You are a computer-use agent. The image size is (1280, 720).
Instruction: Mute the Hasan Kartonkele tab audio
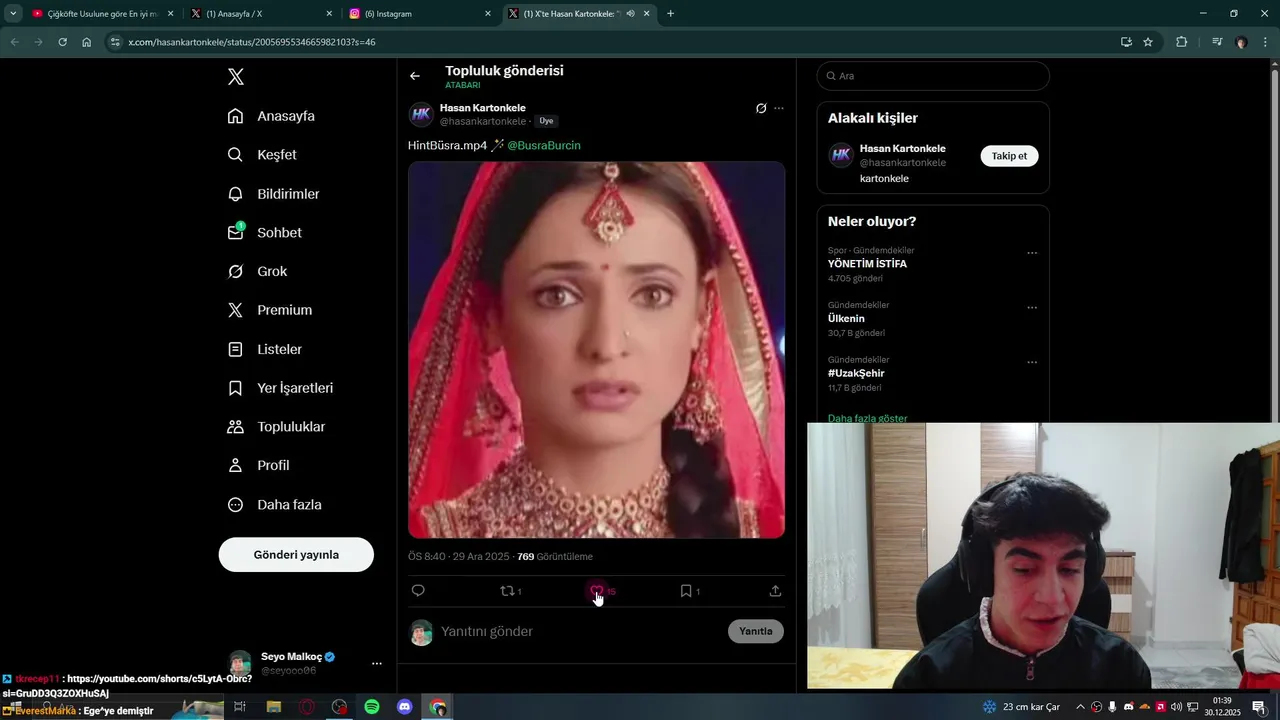pyautogui.click(x=631, y=14)
